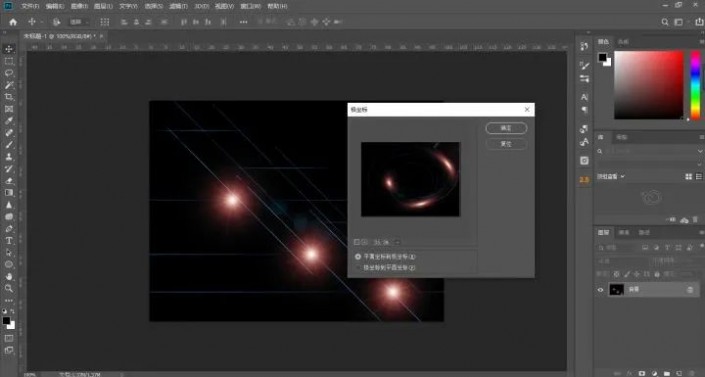This screenshot has height=377, width=705.
Task: Open the Layers panel flyout menu
Action: (x=701, y=233)
